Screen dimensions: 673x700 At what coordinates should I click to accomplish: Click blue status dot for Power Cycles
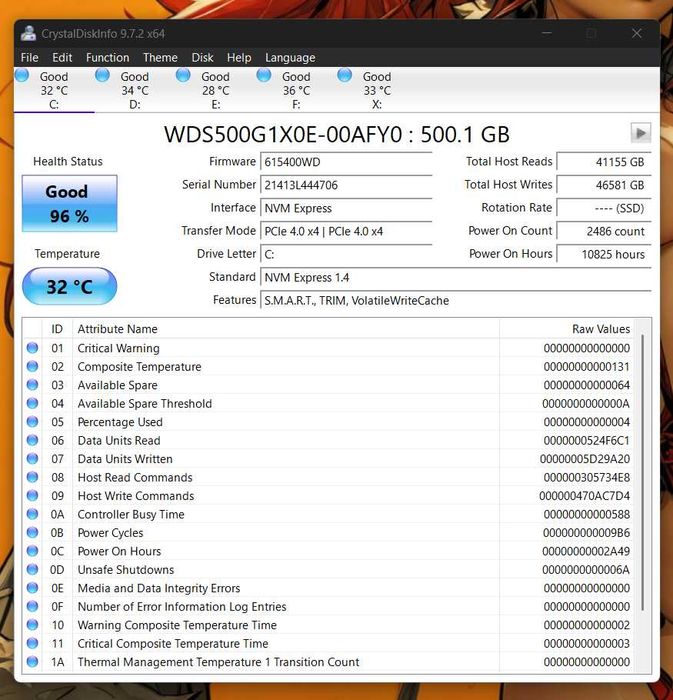point(32,532)
